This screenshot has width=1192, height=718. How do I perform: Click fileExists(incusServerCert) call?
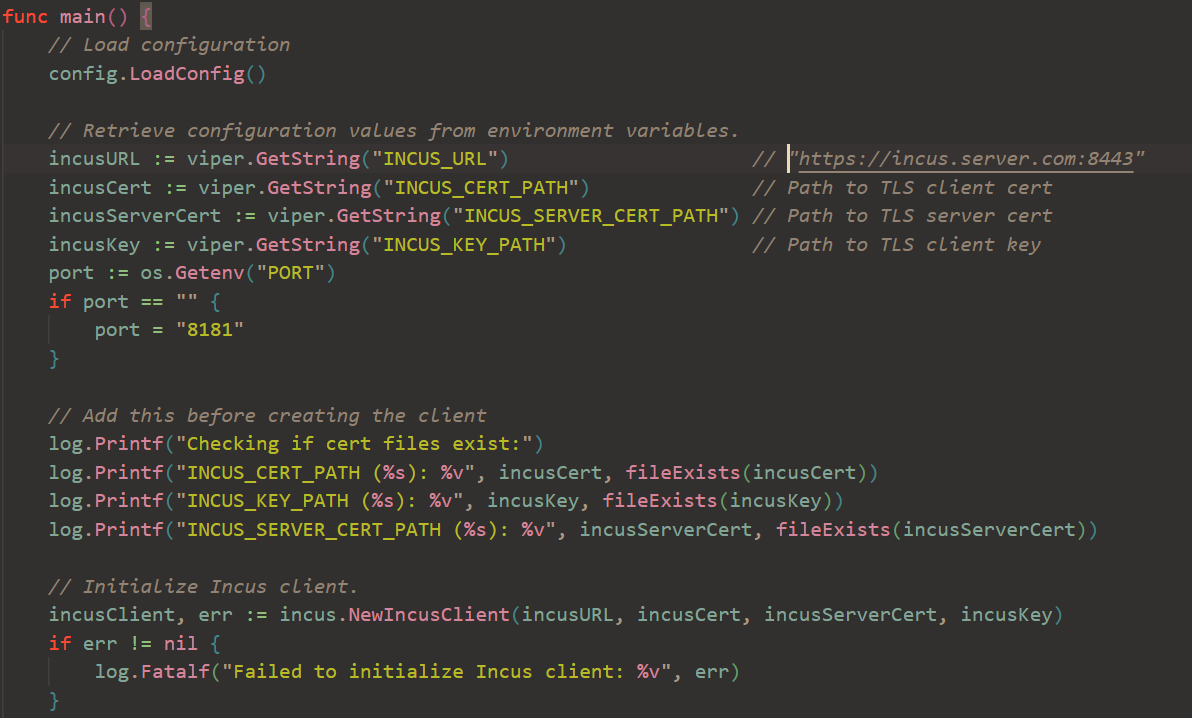click(x=931, y=530)
